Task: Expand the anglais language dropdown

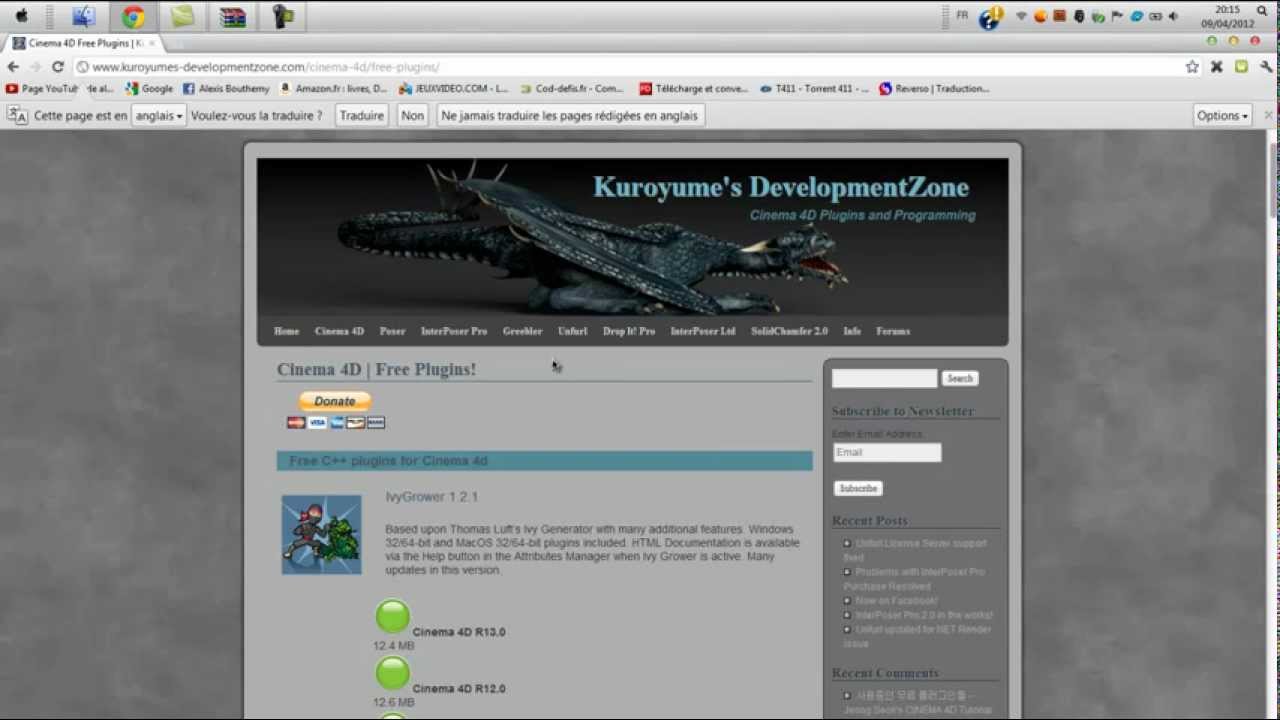Action: point(159,116)
